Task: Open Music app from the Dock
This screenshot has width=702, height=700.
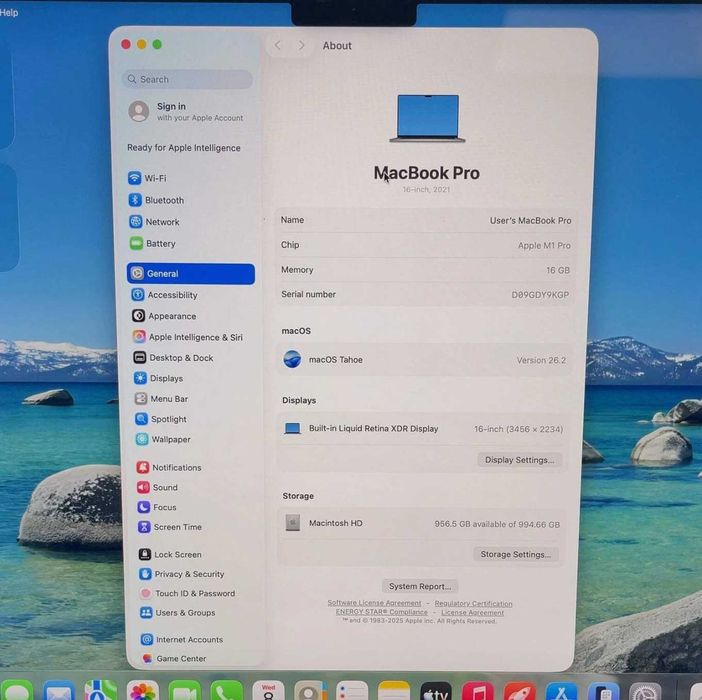Action: pyautogui.click(x=478, y=692)
